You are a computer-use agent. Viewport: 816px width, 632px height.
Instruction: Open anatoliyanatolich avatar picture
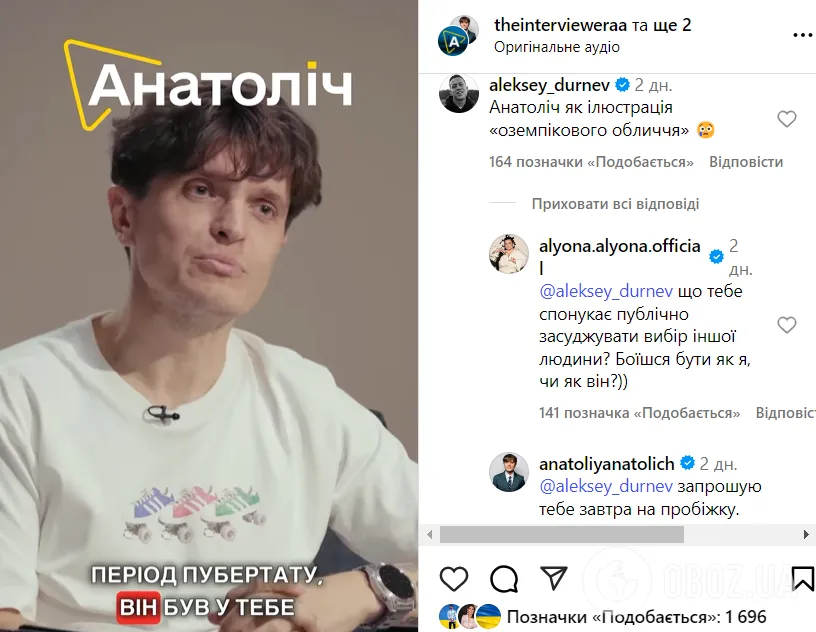click(x=508, y=472)
